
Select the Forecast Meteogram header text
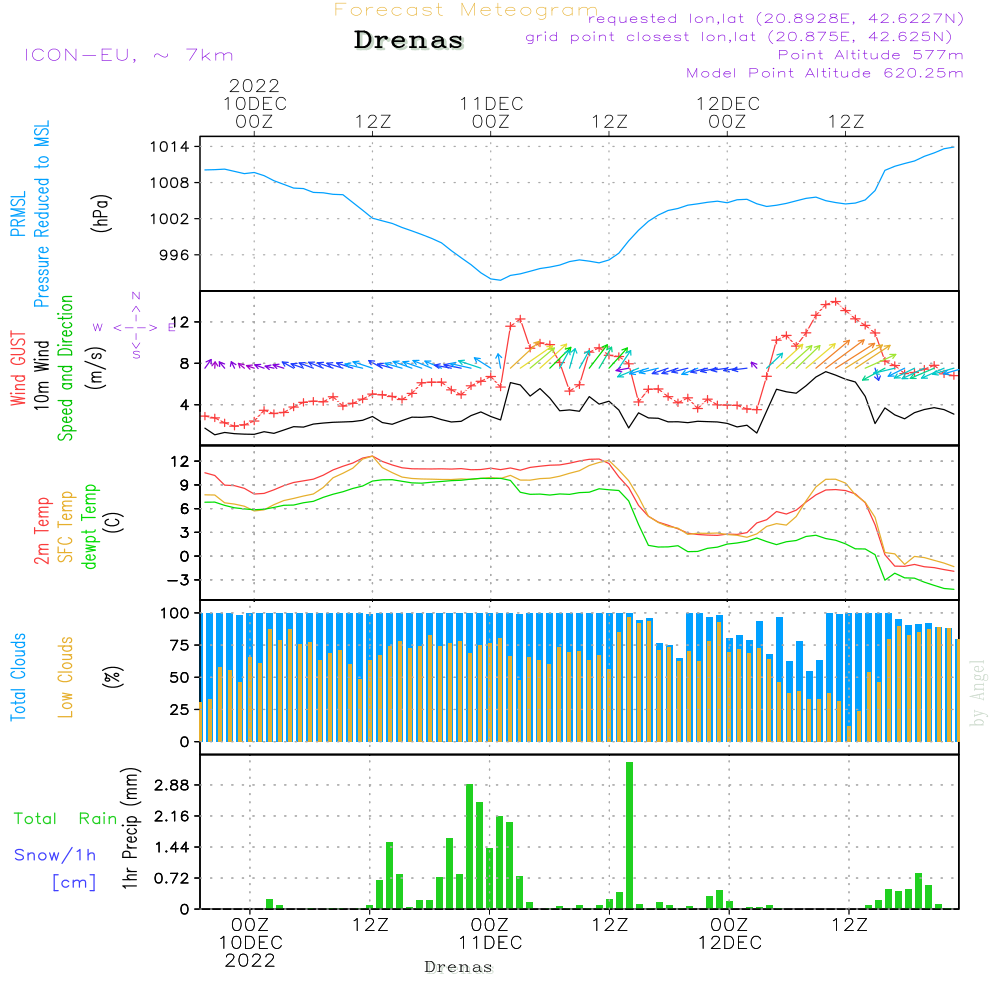click(465, 11)
